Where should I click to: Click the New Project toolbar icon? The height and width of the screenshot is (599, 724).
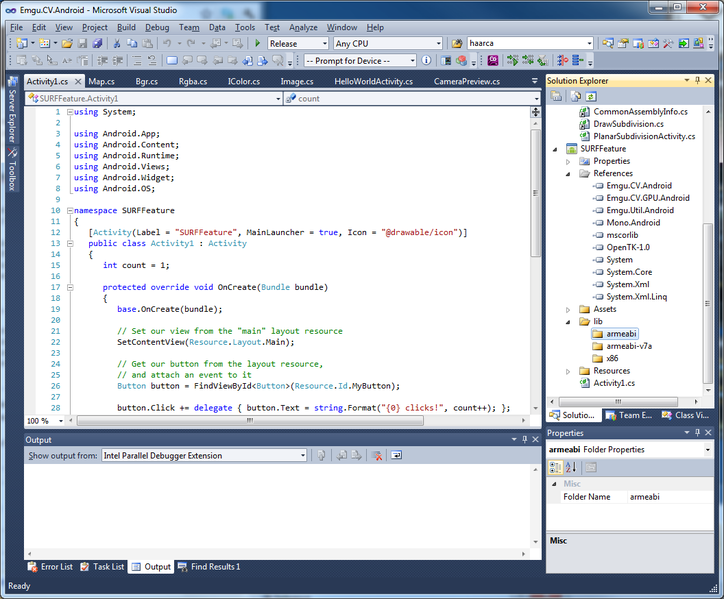[21, 43]
